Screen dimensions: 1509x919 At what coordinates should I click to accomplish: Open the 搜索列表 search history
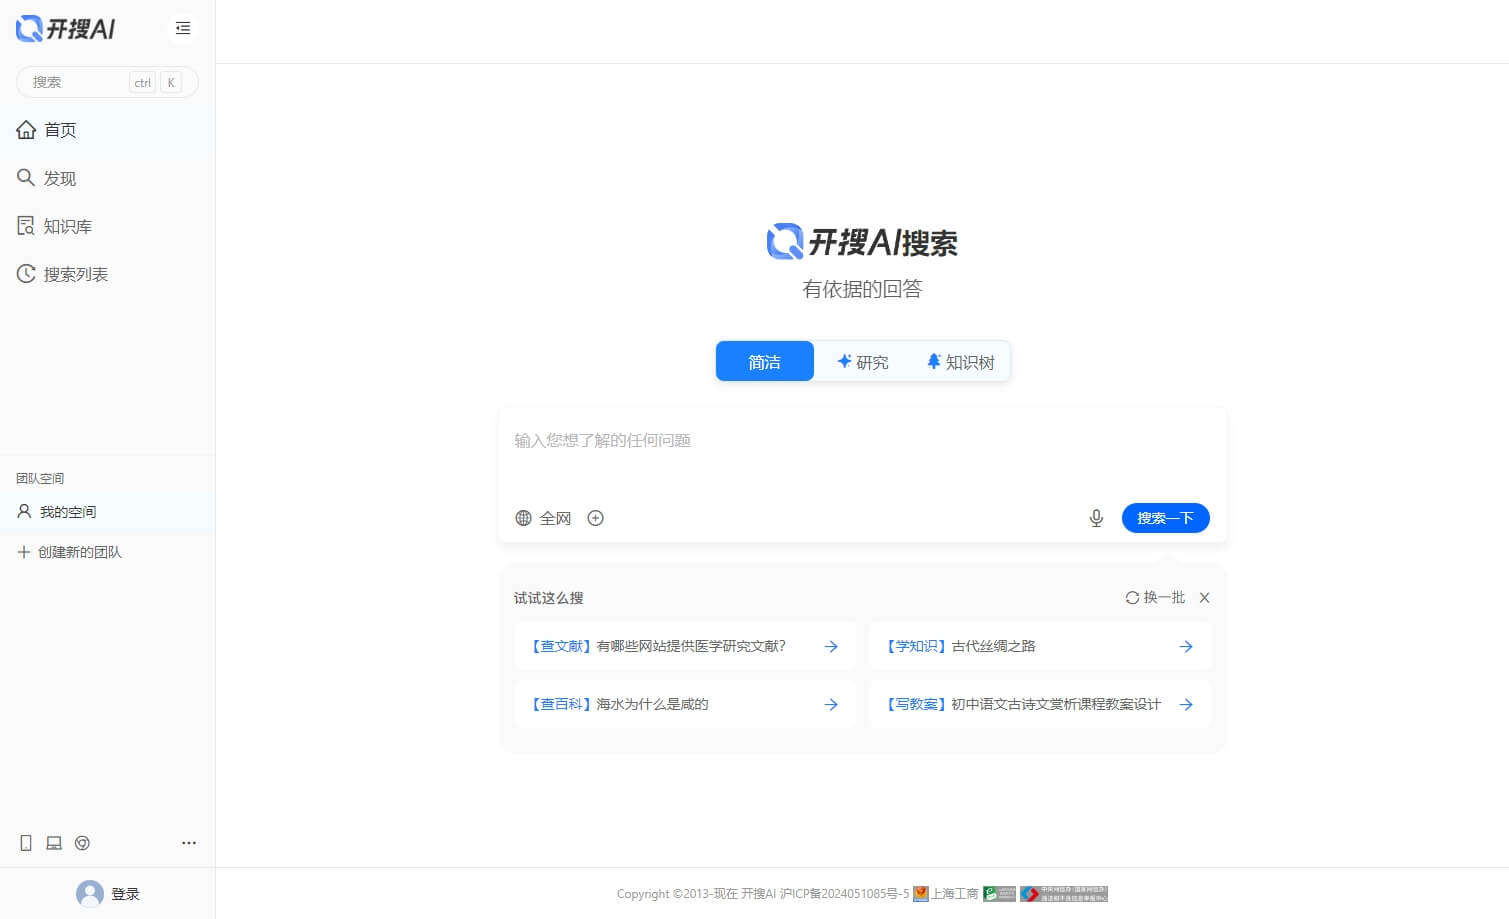107,274
